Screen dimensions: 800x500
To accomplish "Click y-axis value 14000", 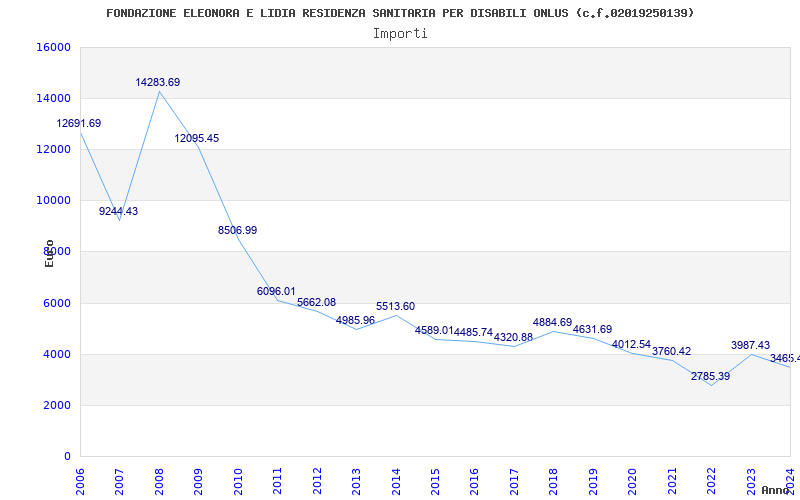I will coord(53,98).
